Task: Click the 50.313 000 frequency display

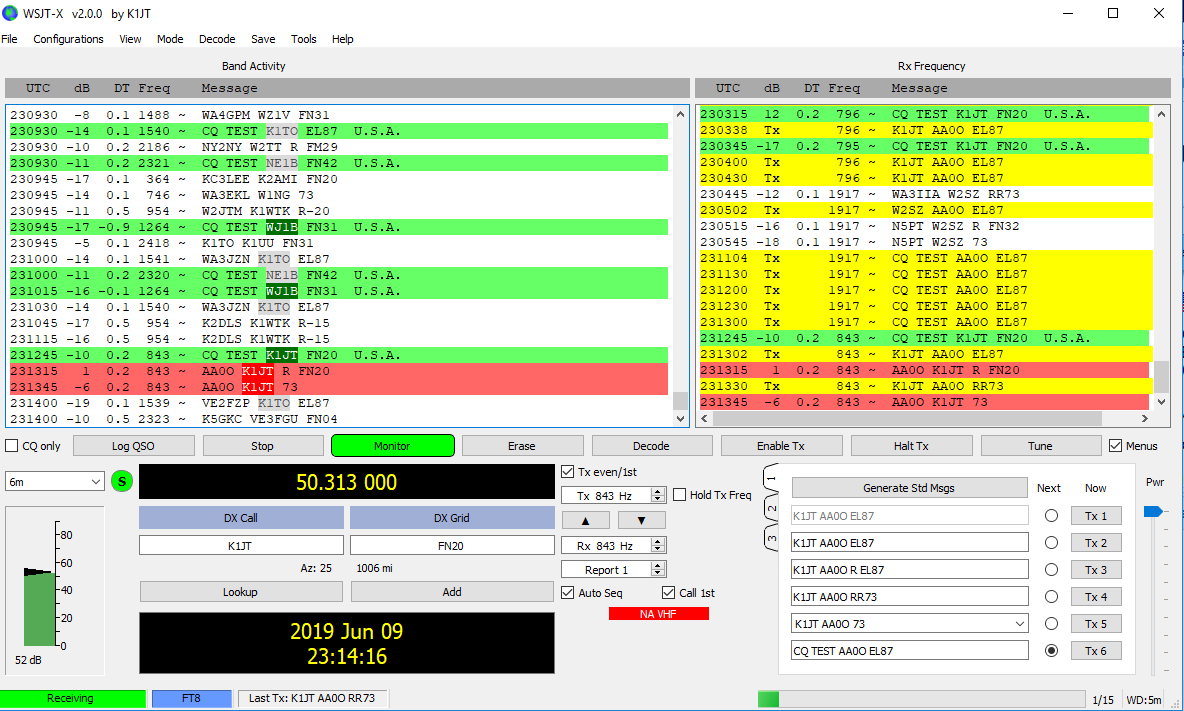Action: point(347,482)
